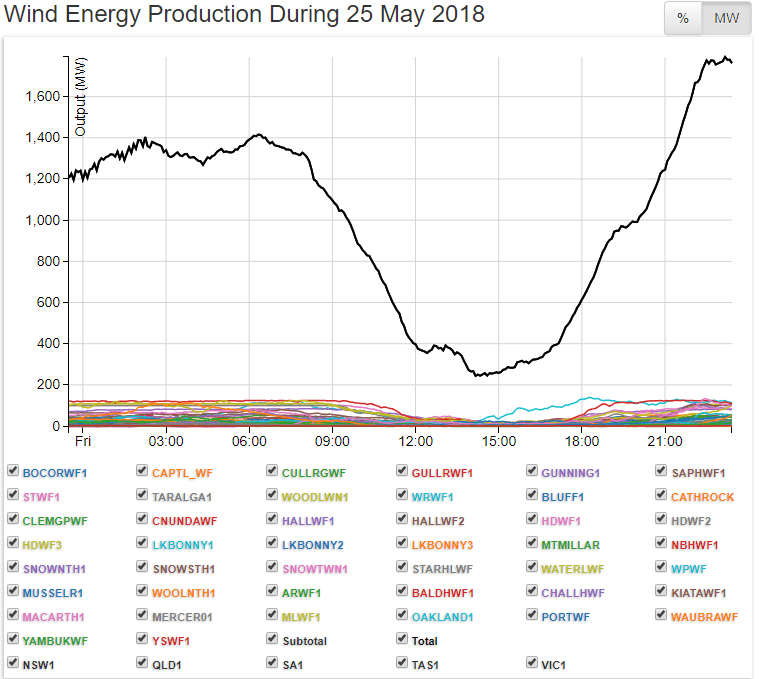Screen dimensions: 759x679
Task: Toggle the Subtotal checkbox
Action: pyautogui.click(x=272, y=641)
